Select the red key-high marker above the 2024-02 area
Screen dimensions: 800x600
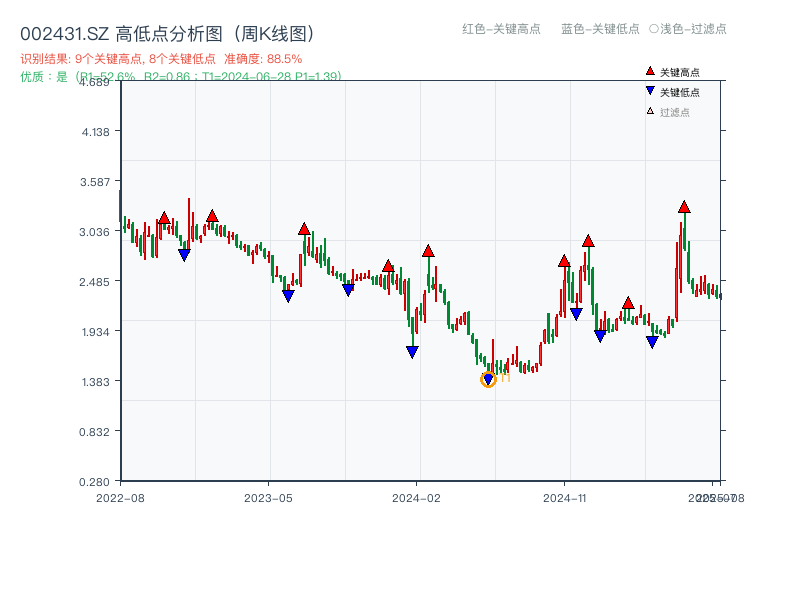(x=430, y=250)
